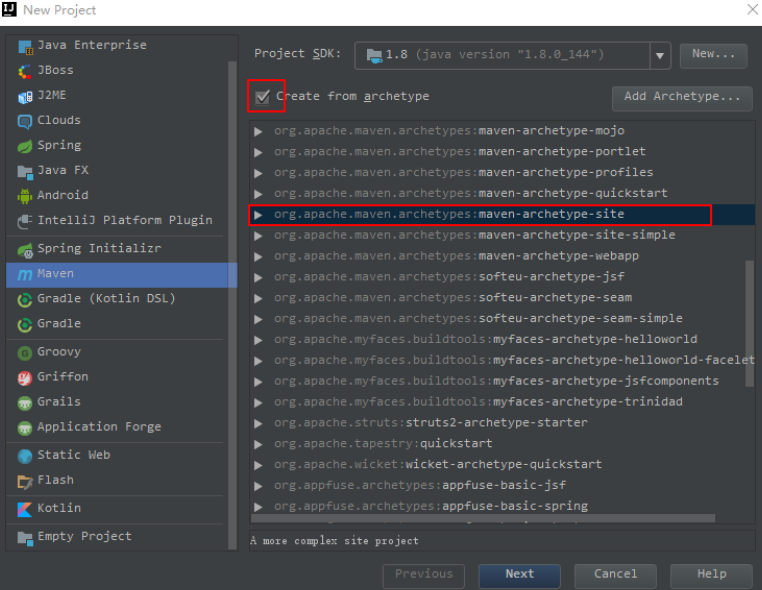Open the Project SDK dropdown

click(659, 55)
